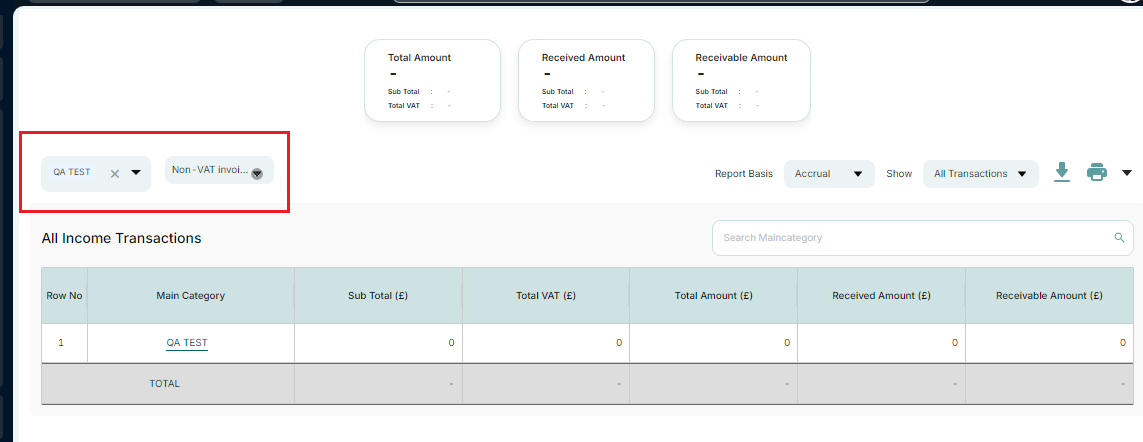Open the QA TEST main category link

click(187, 343)
